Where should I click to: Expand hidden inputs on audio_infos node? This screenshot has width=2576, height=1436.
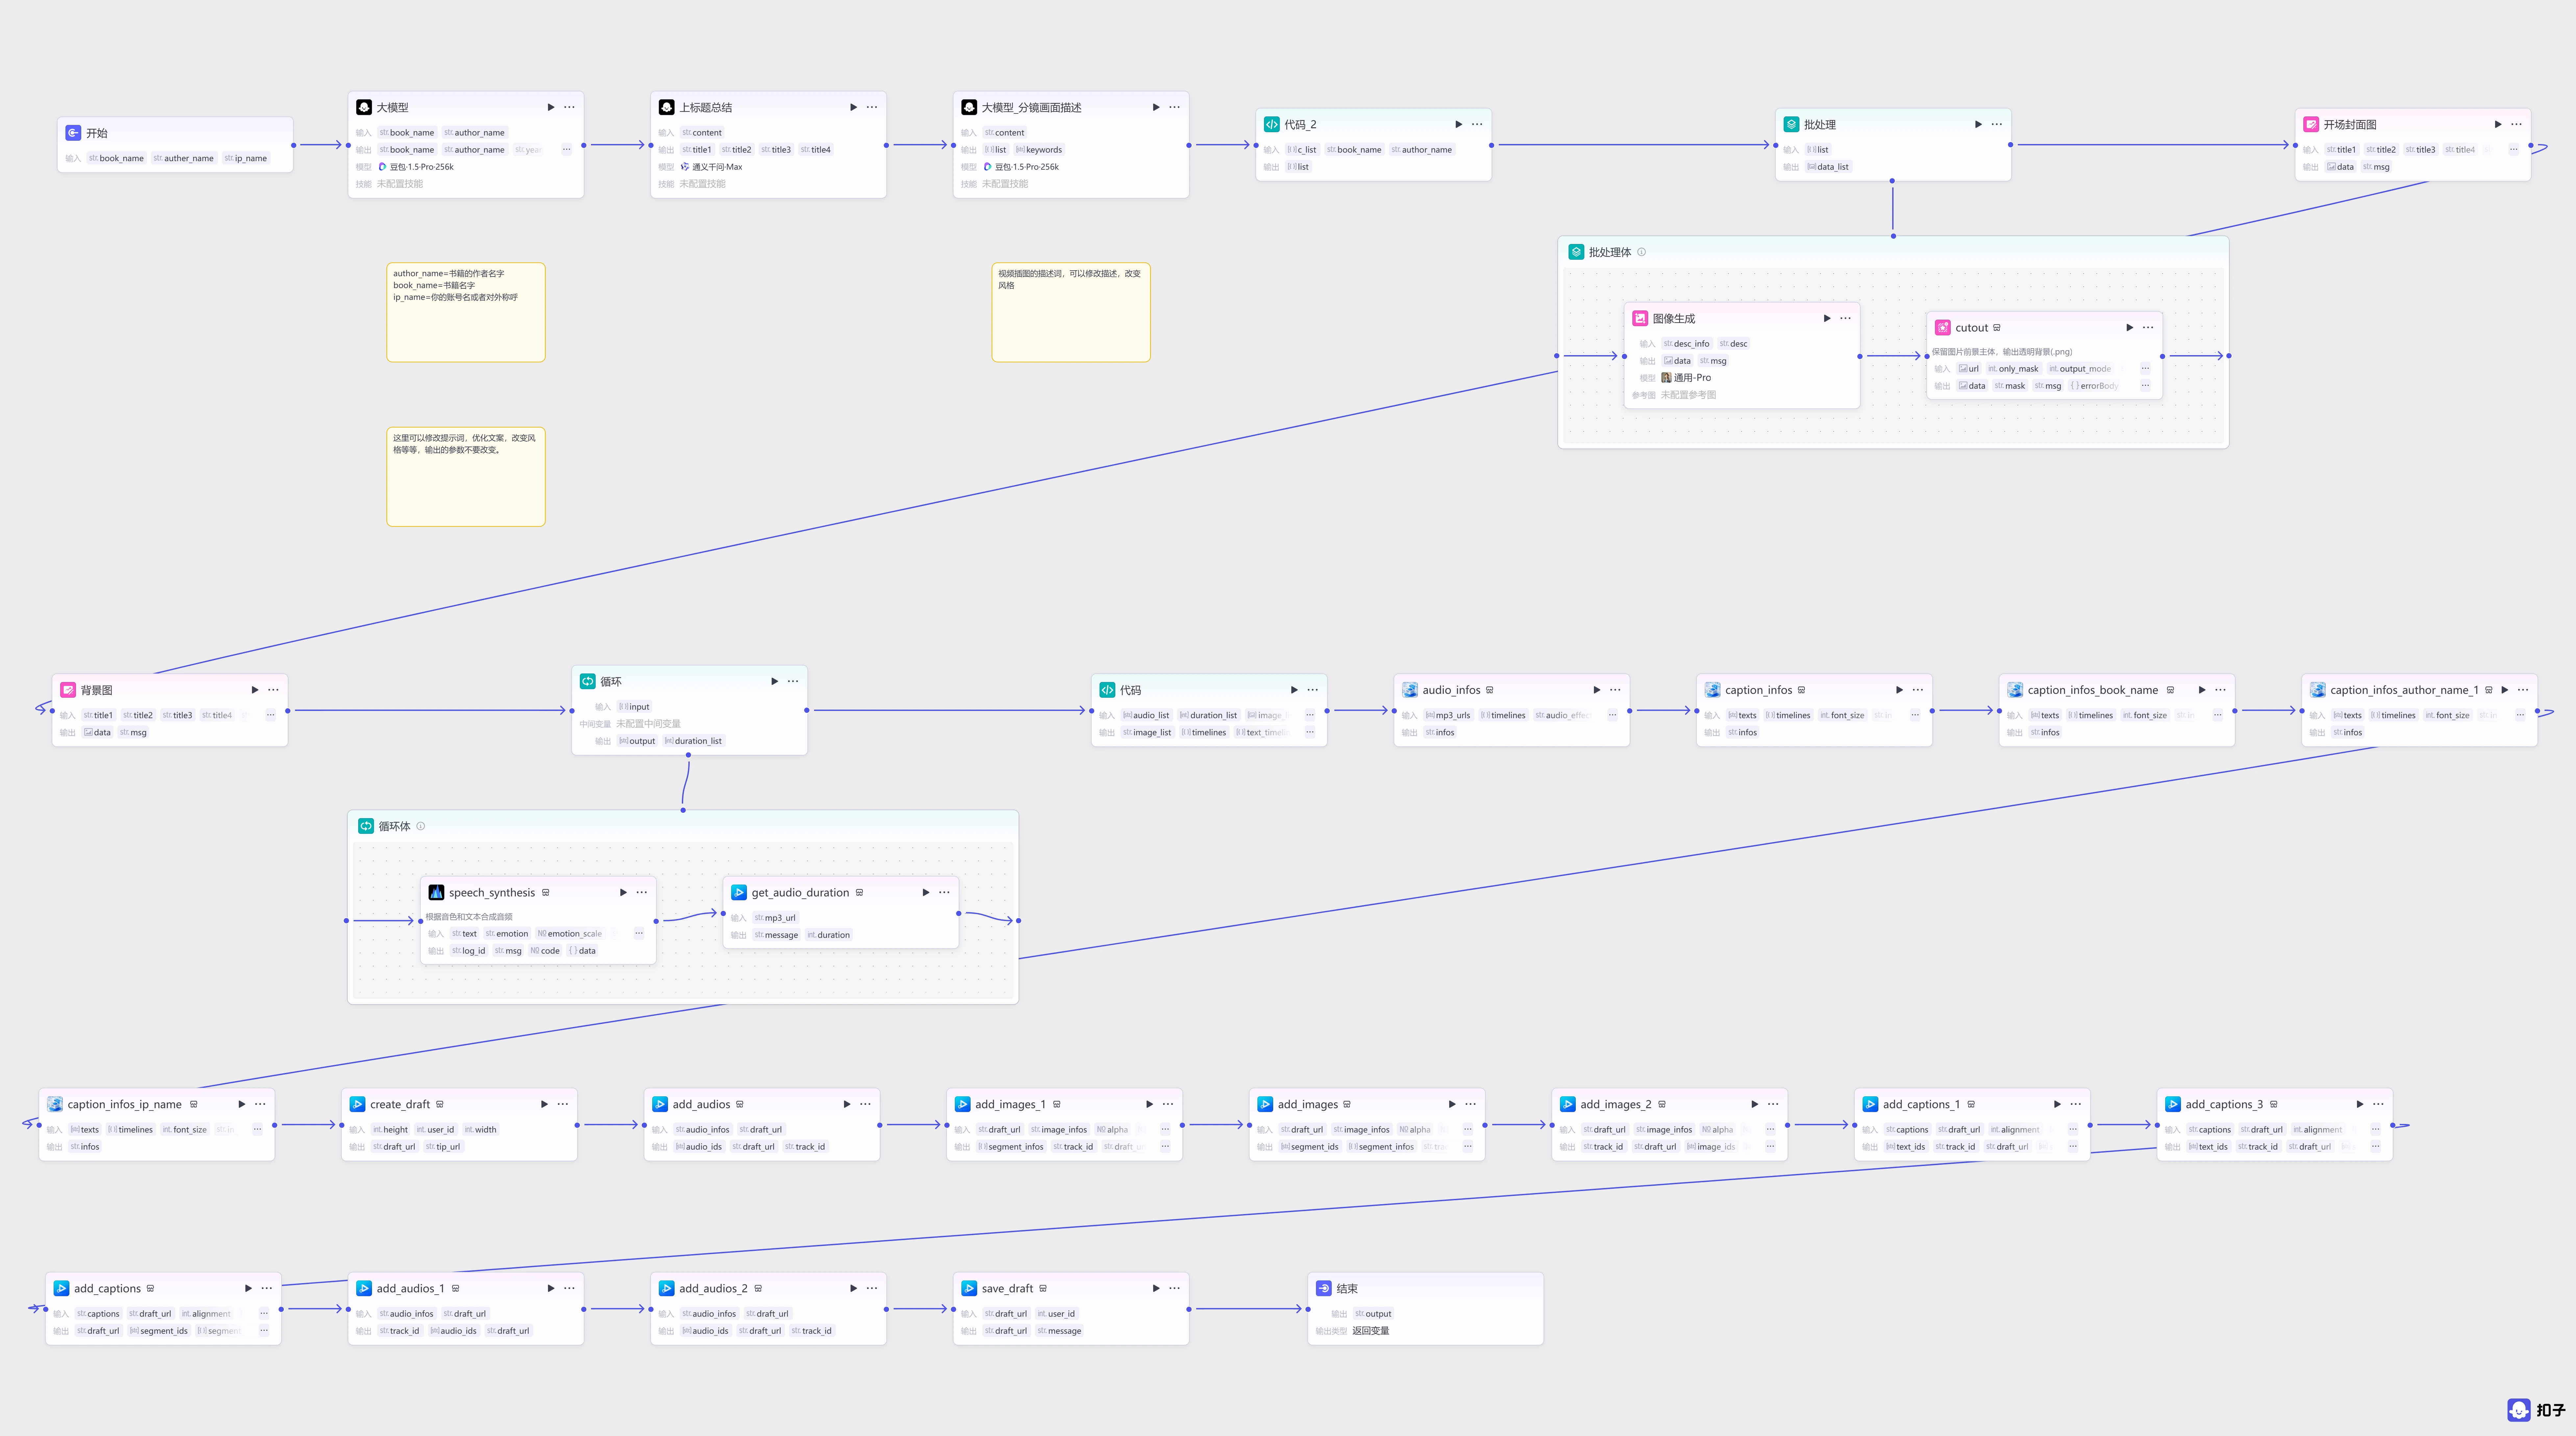(x=1612, y=715)
